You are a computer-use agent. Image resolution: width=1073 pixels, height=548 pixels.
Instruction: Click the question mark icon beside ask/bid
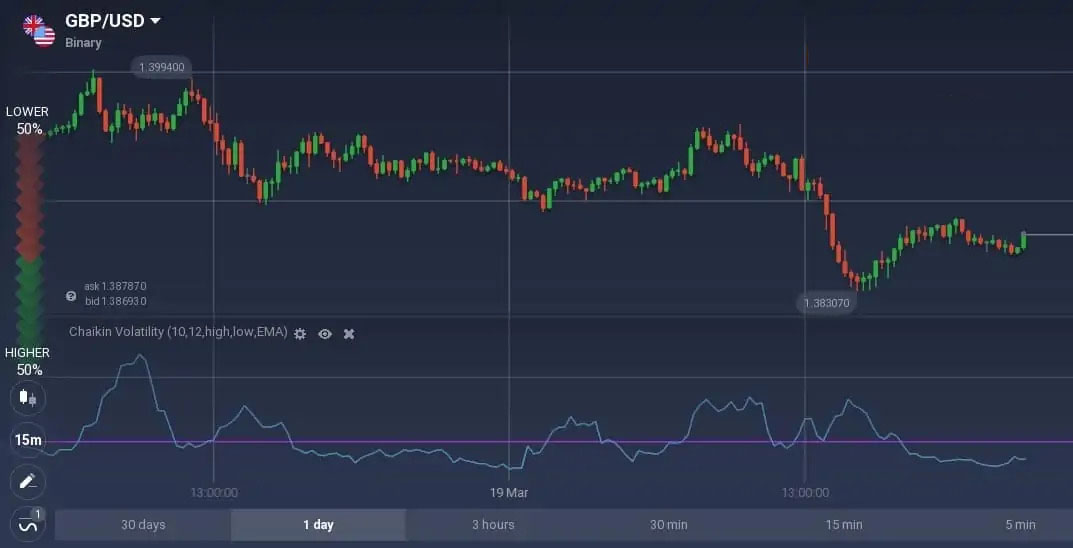[71, 296]
